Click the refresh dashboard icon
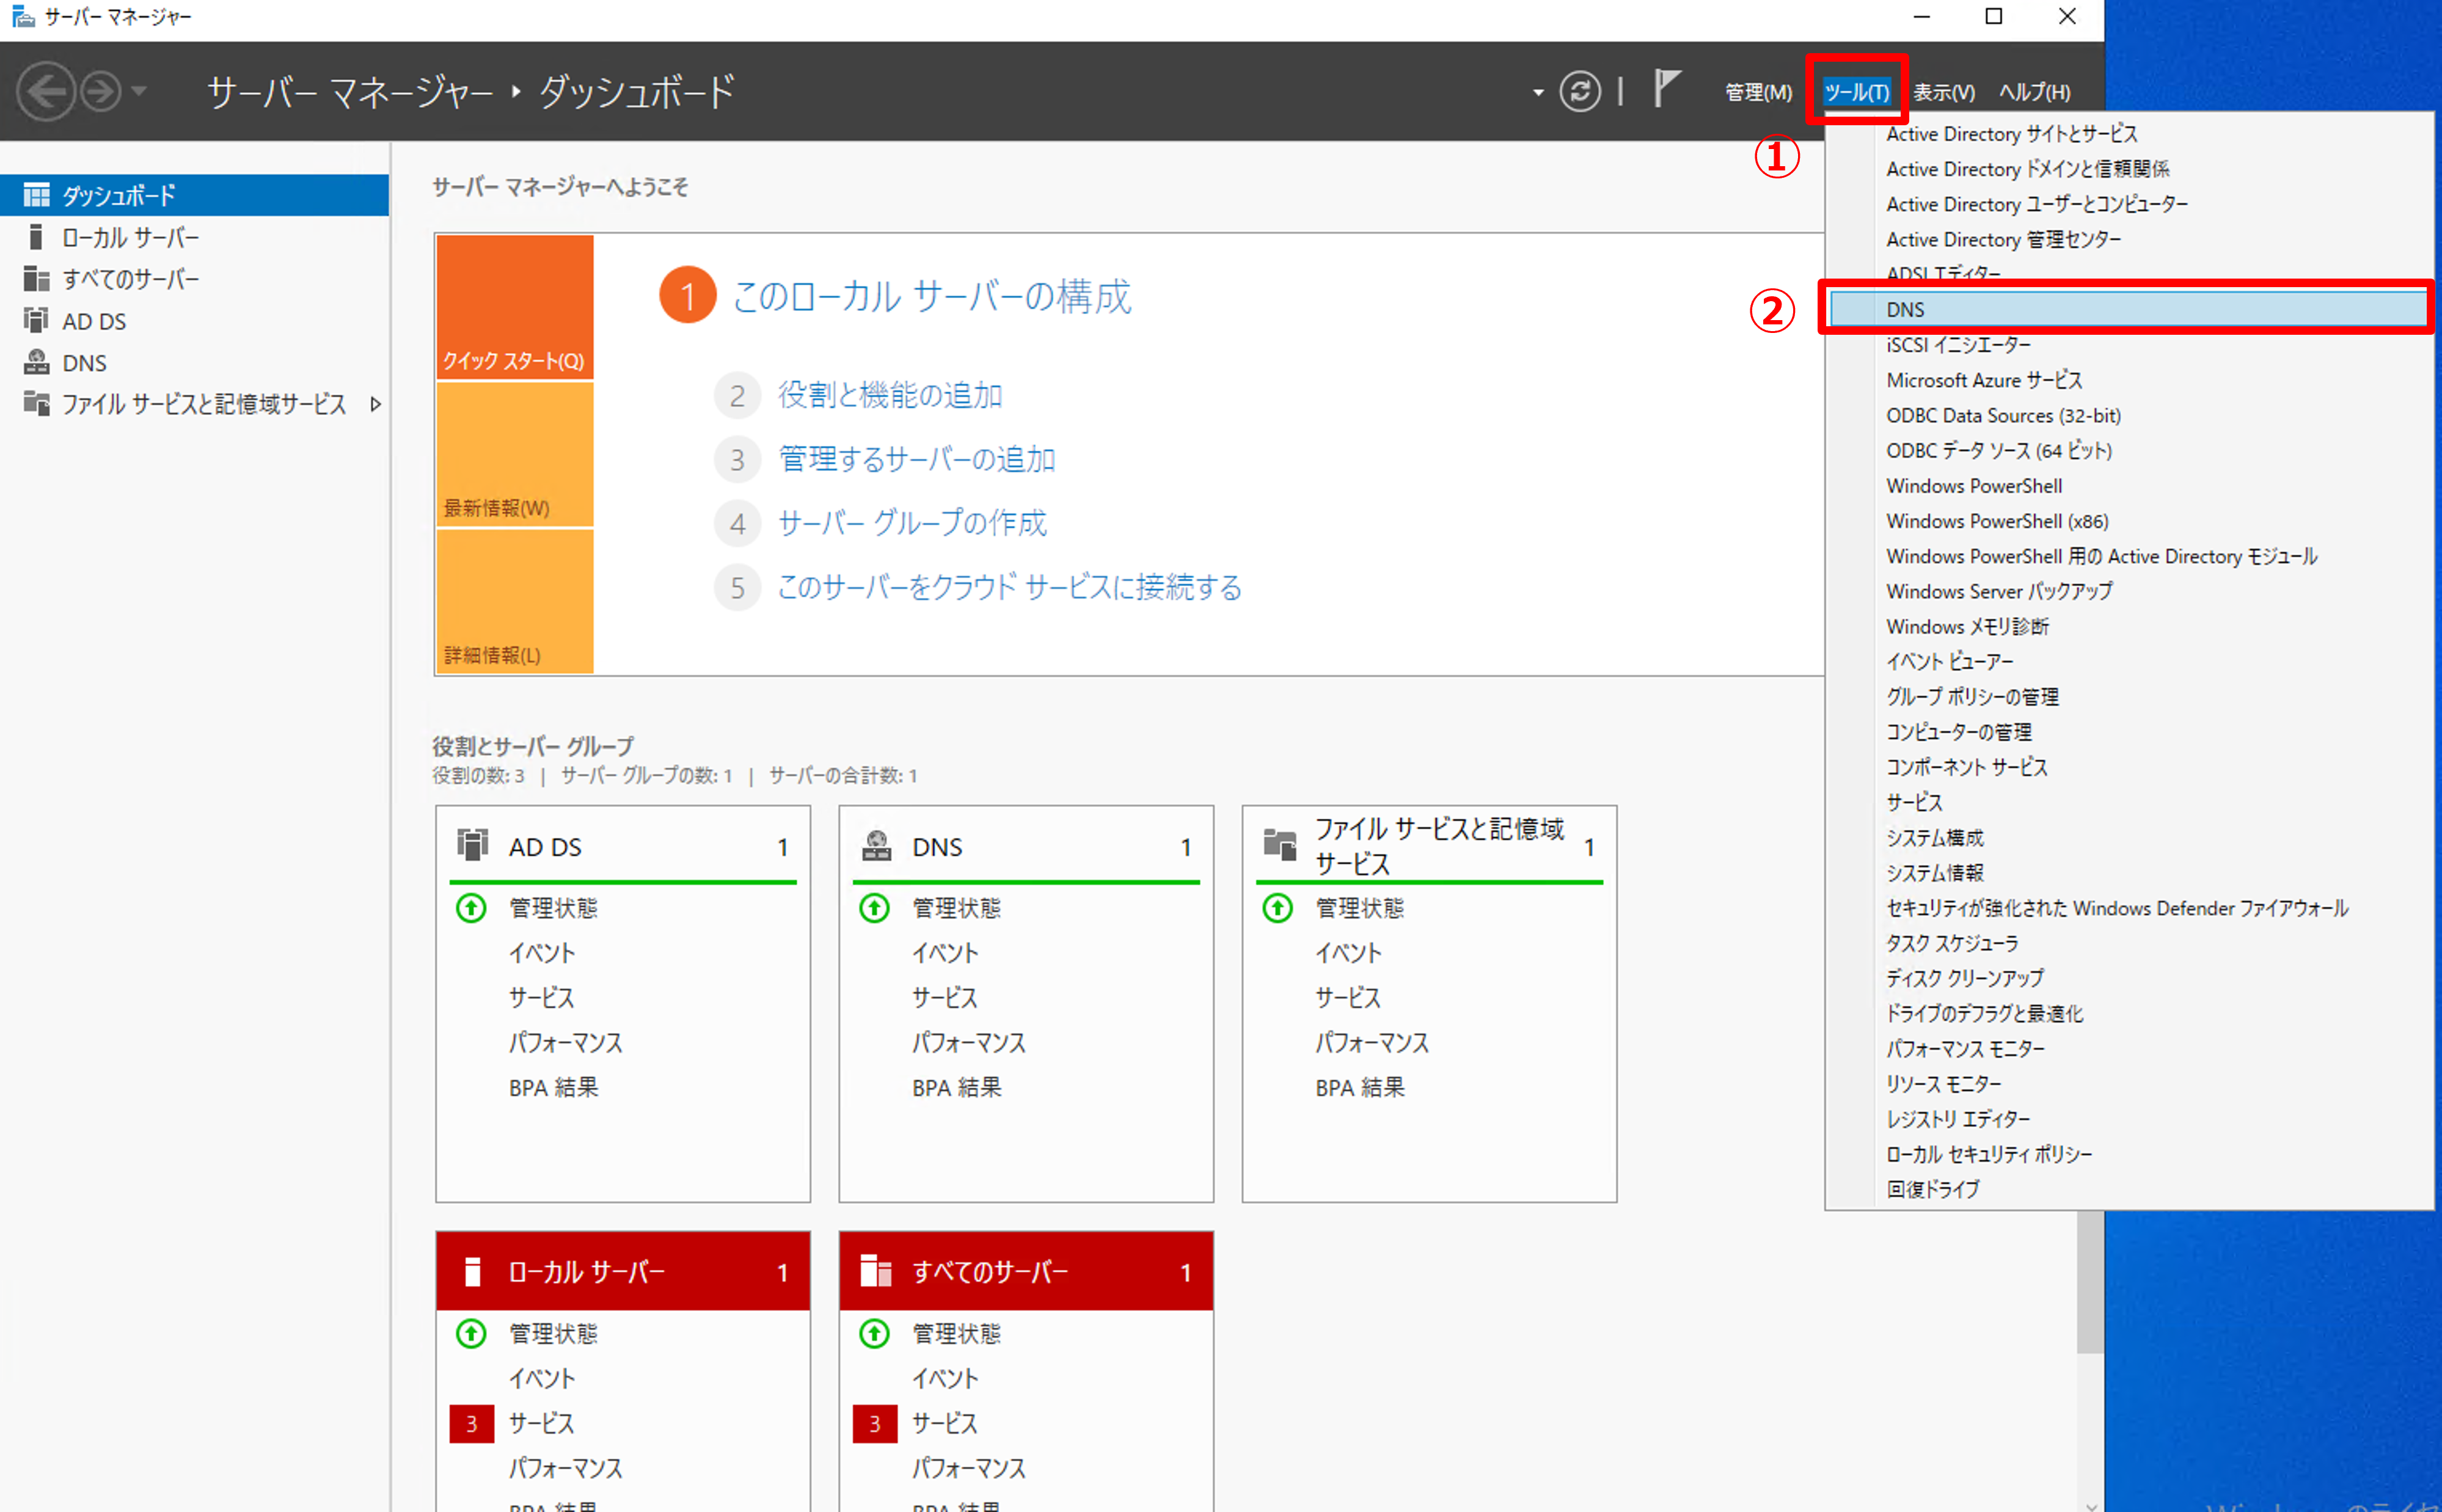 [1579, 92]
